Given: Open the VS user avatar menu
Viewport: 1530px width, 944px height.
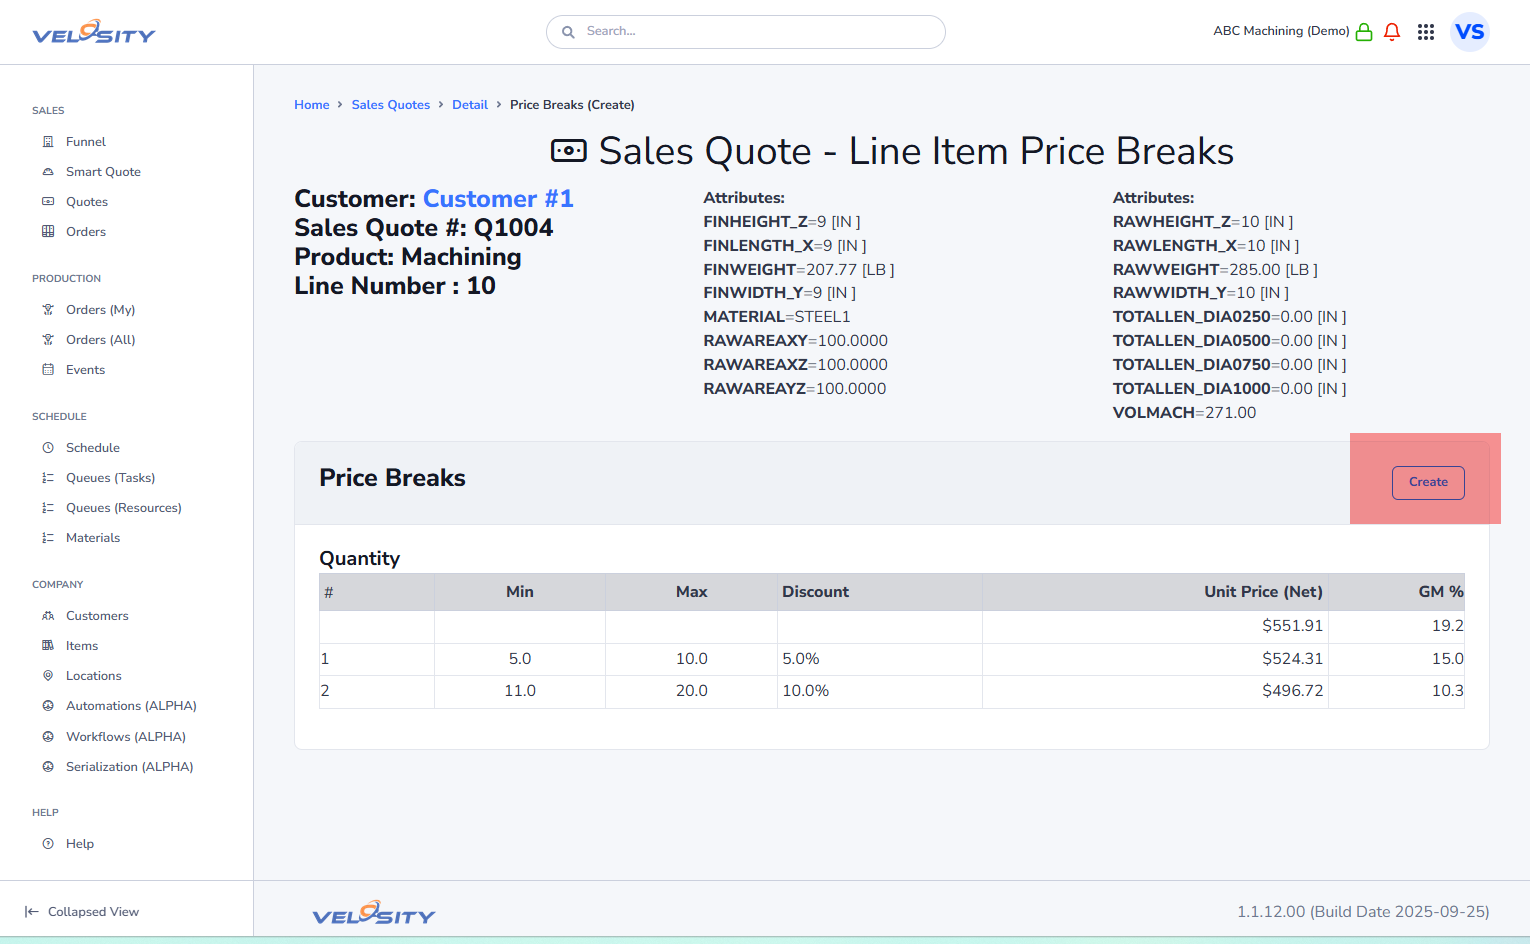Looking at the screenshot, I should click(1469, 32).
